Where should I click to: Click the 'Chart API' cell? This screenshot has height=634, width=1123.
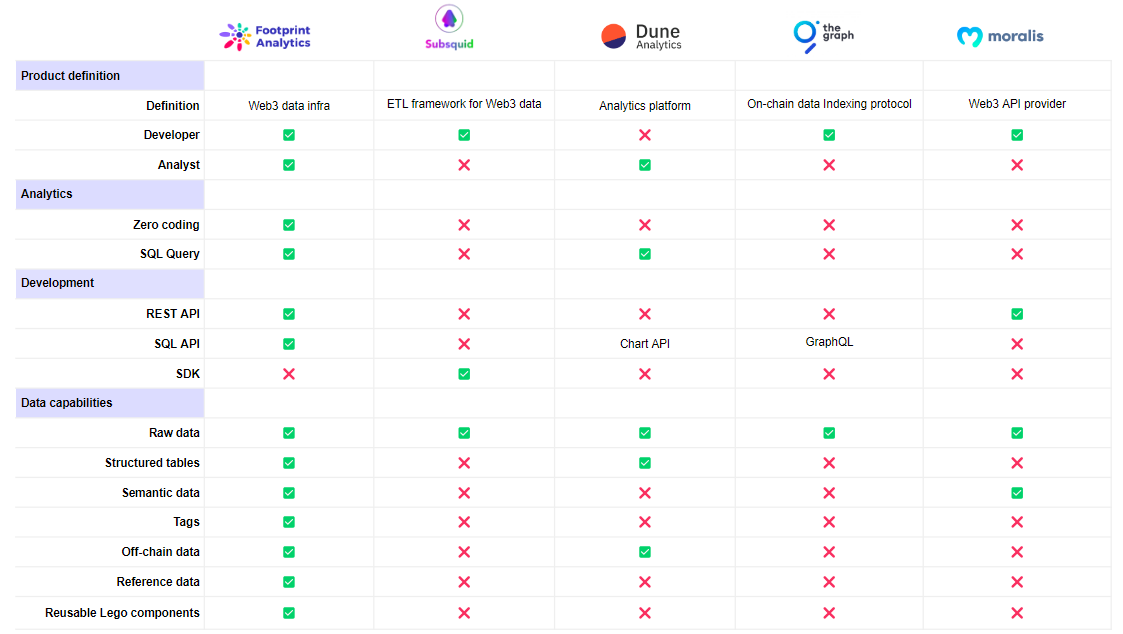[x=645, y=344]
